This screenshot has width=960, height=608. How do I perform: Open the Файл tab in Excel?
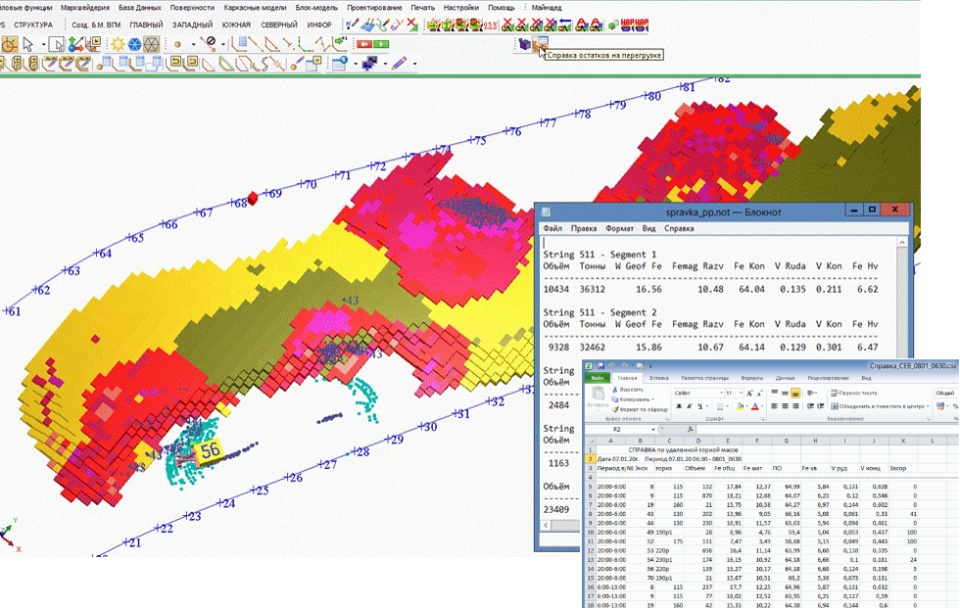click(x=597, y=378)
